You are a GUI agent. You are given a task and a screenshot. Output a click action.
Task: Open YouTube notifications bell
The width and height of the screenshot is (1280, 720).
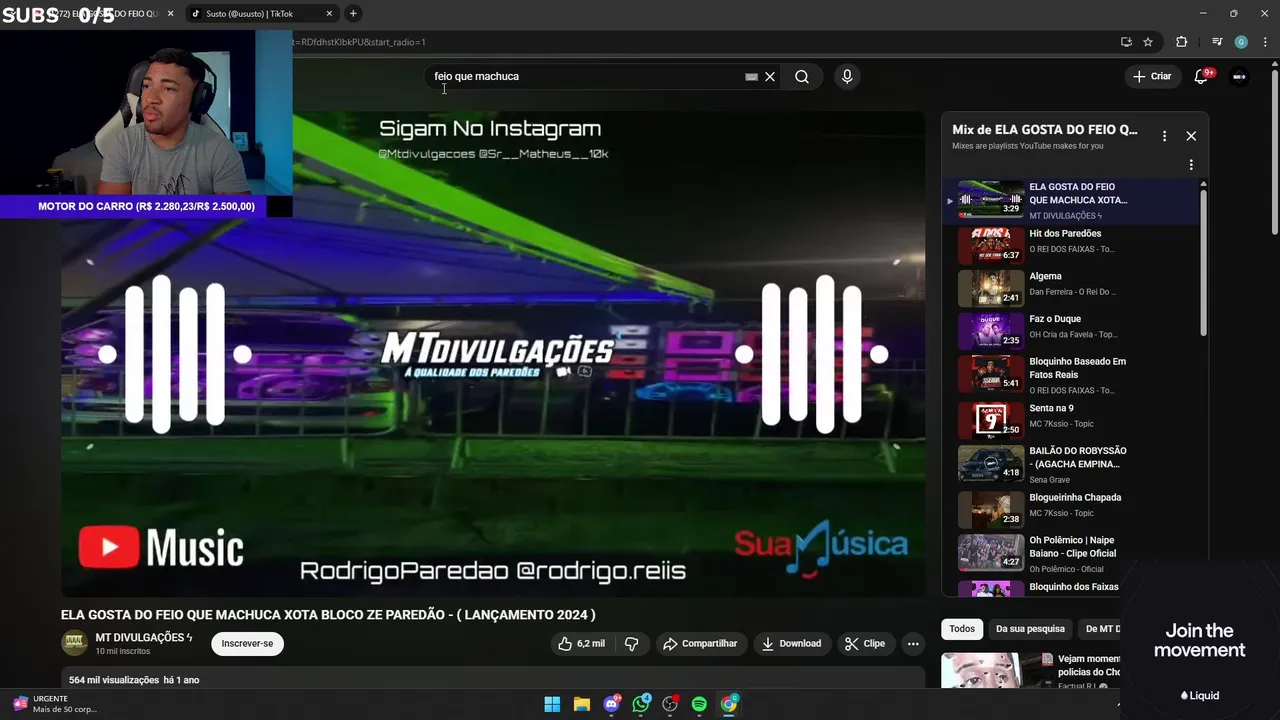(1202, 76)
